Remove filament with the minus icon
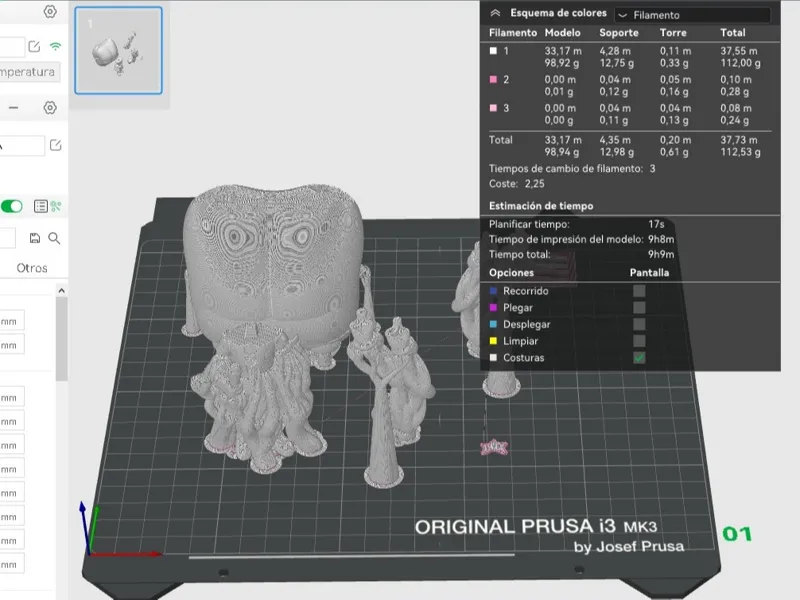 click(14, 108)
